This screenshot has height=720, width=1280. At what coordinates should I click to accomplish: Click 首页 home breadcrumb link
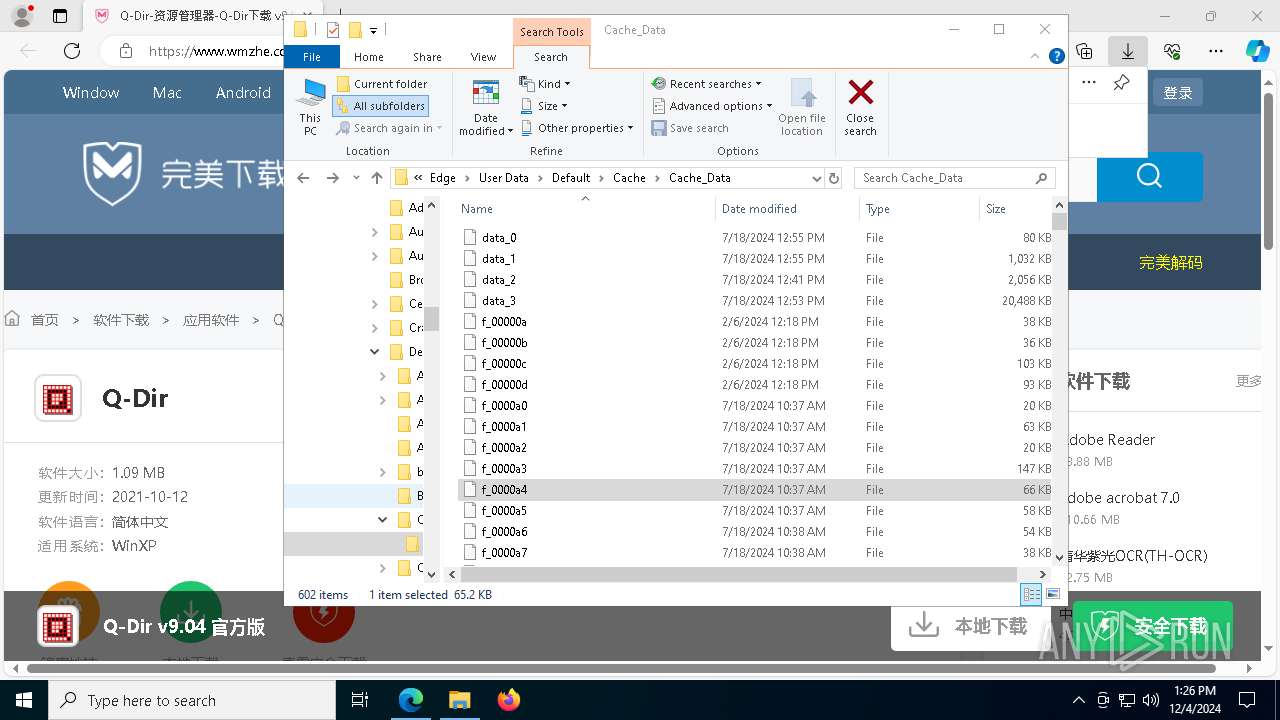(44, 320)
